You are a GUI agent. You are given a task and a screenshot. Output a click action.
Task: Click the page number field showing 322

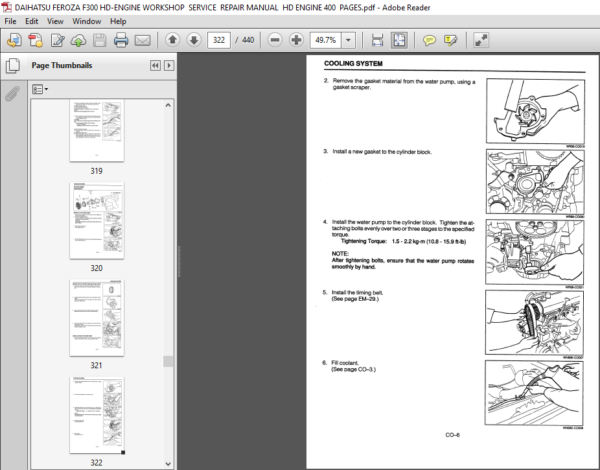(x=219, y=40)
